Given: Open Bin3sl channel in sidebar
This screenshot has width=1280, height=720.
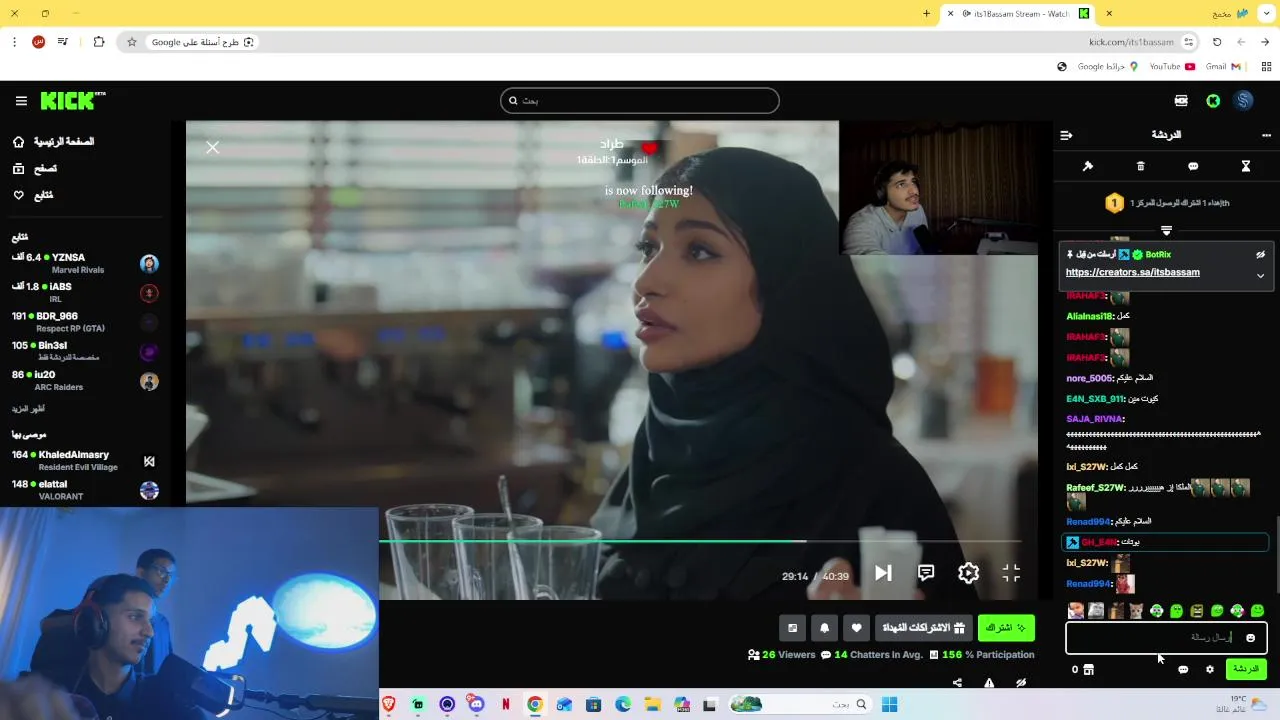Looking at the screenshot, I should click(x=85, y=351).
